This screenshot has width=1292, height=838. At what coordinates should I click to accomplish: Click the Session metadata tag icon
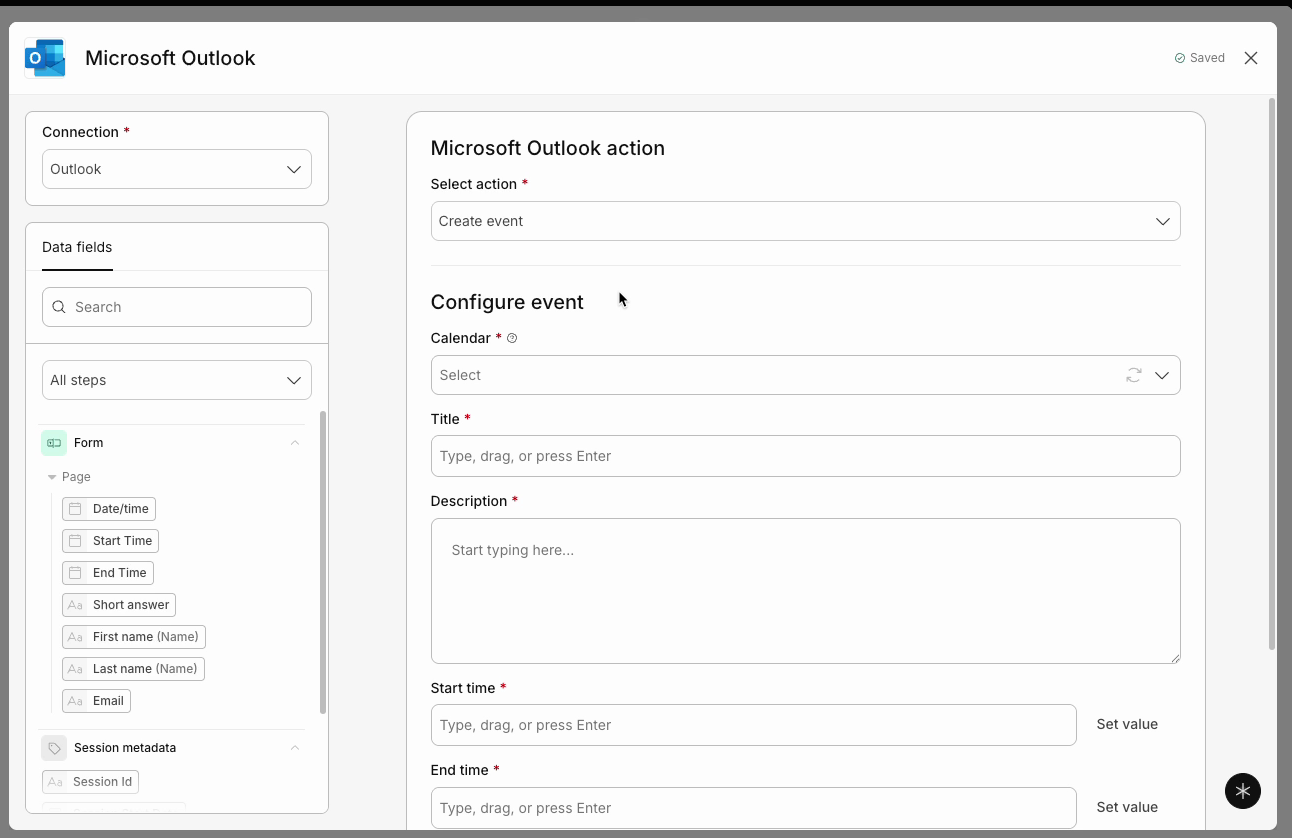coord(54,748)
